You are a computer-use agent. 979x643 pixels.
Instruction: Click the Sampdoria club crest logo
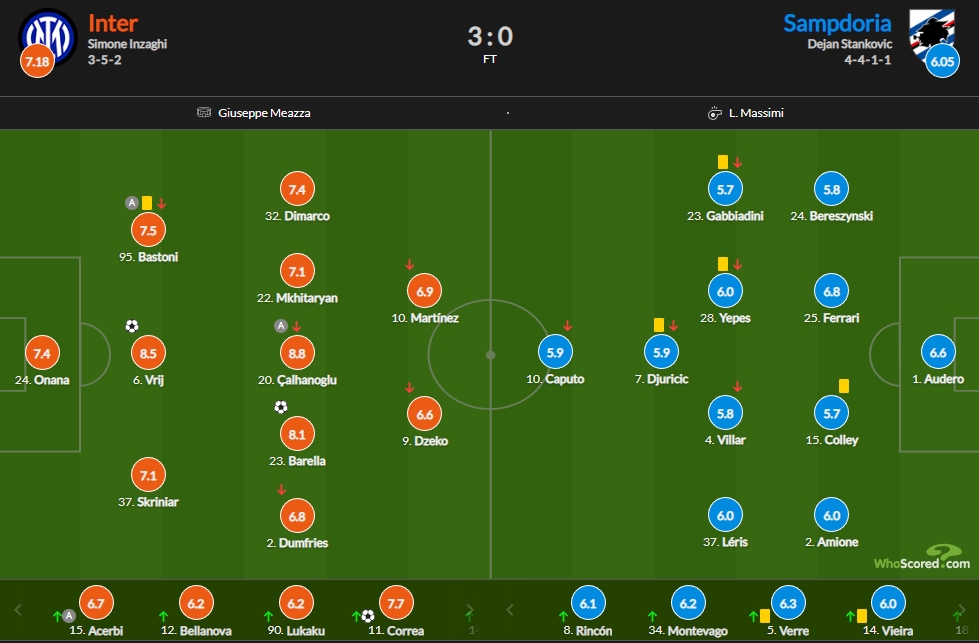point(932,32)
